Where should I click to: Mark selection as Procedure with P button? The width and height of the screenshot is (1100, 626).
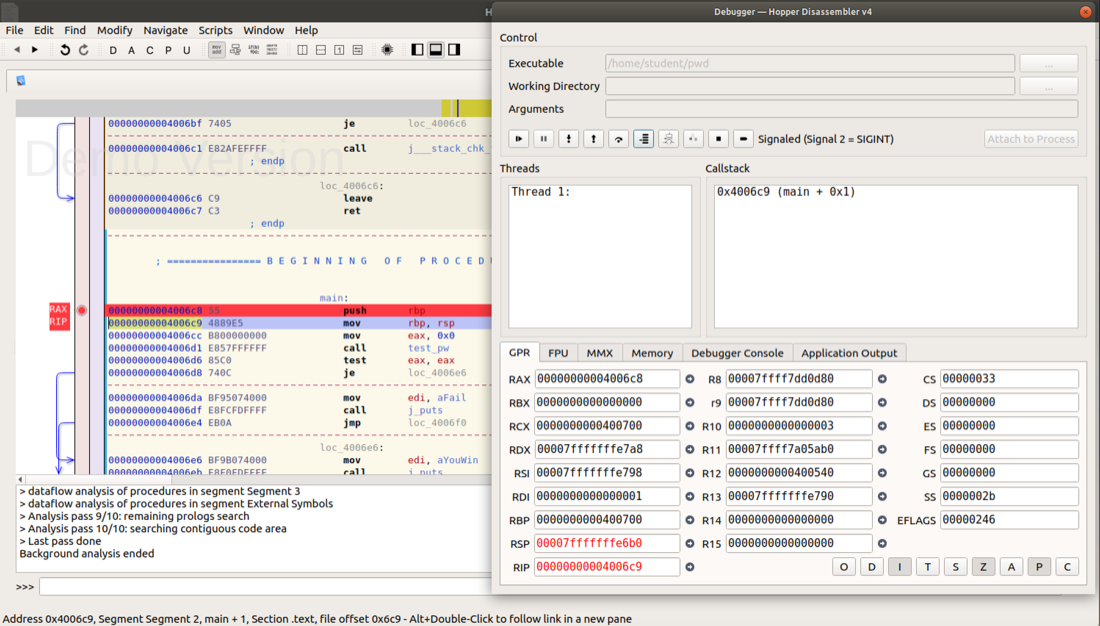pos(168,50)
